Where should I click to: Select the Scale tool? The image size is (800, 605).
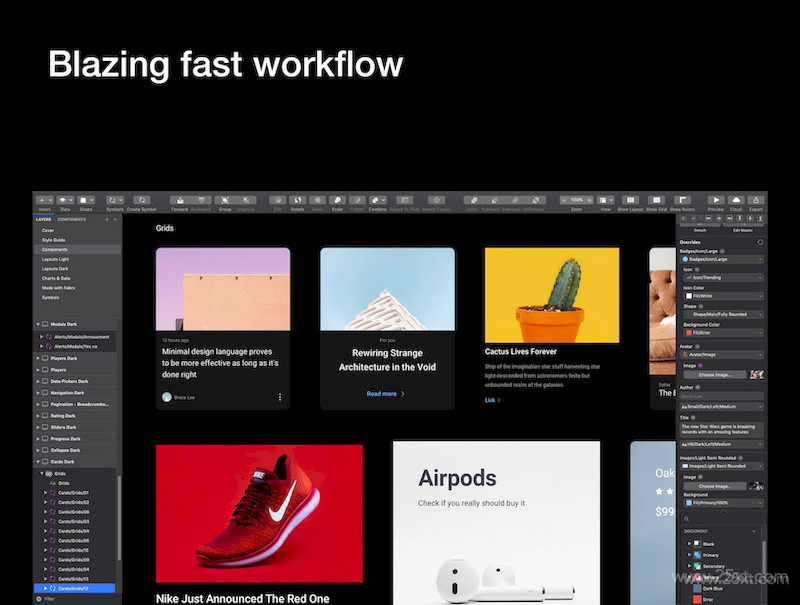click(x=337, y=200)
